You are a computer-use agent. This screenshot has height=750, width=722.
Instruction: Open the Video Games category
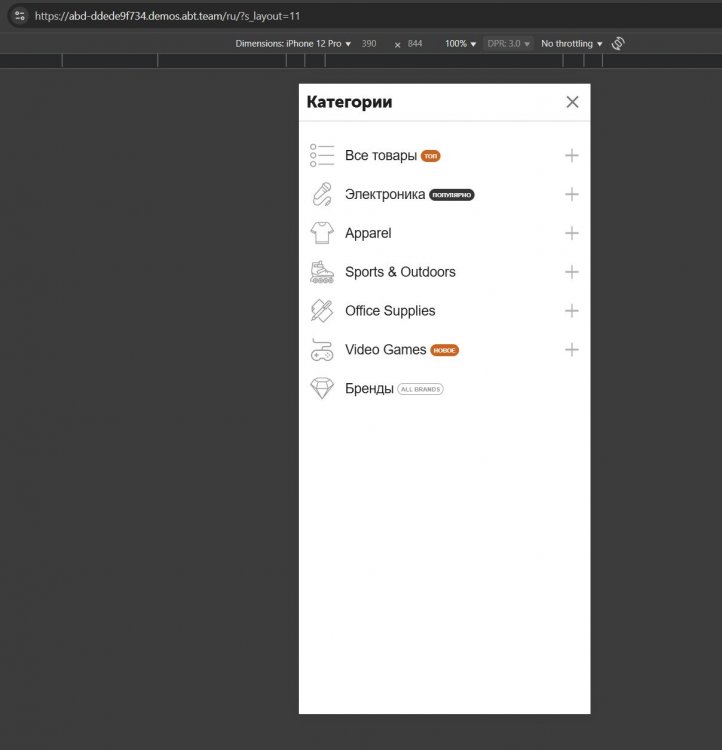click(385, 350)
